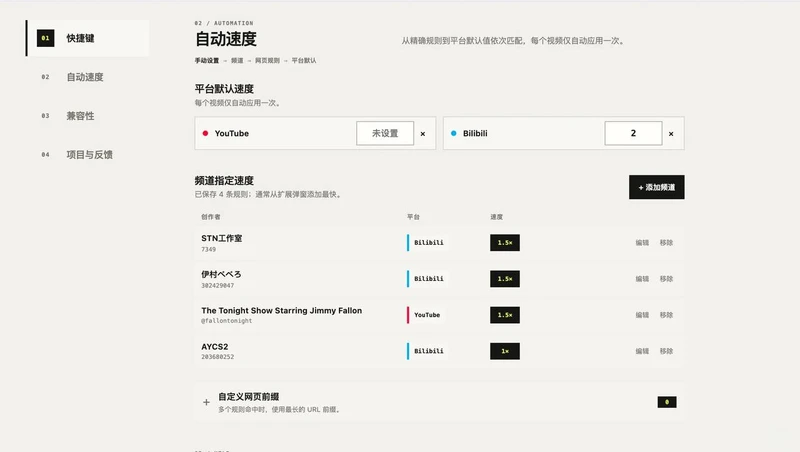The width and height of the screenshot is (800, 452).
Task: Click the Bilibili platform tag for STN工作室
Action: 428,243
